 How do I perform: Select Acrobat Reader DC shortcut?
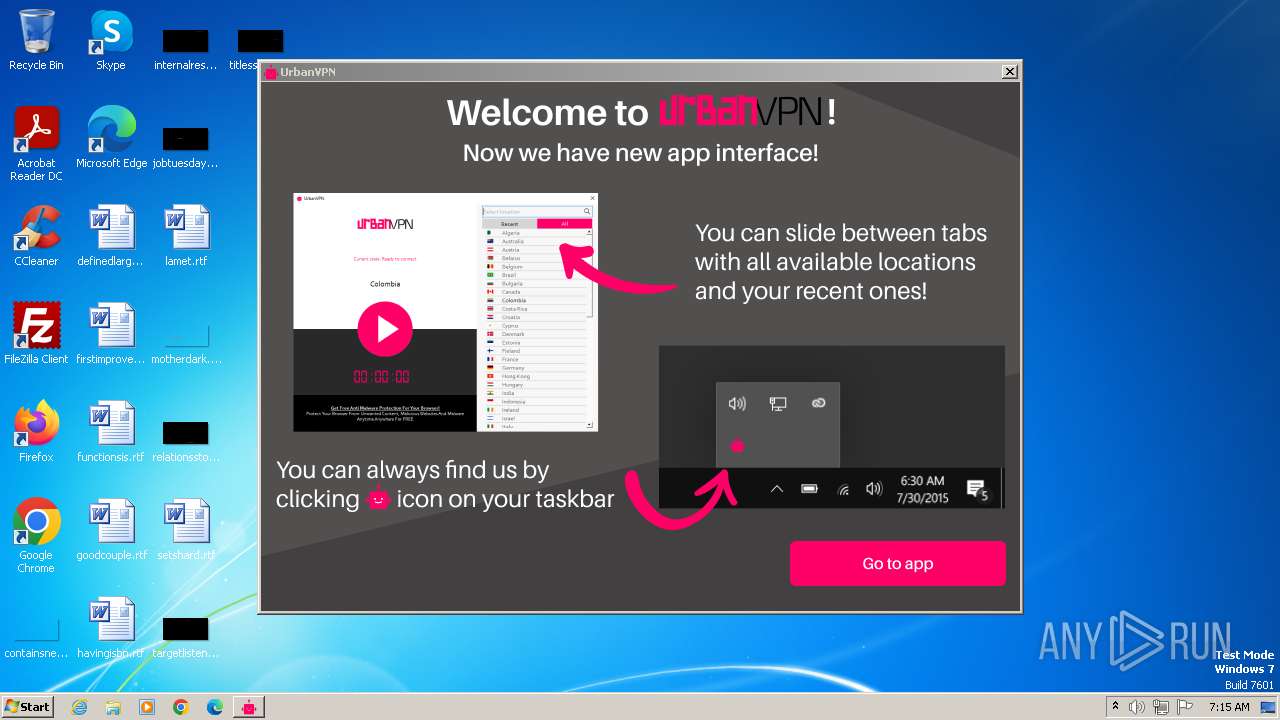click(36, 144)
